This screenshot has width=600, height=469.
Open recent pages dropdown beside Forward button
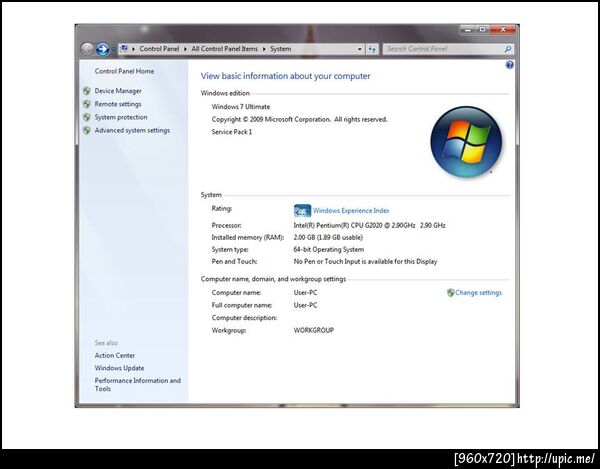click(114, 49)
